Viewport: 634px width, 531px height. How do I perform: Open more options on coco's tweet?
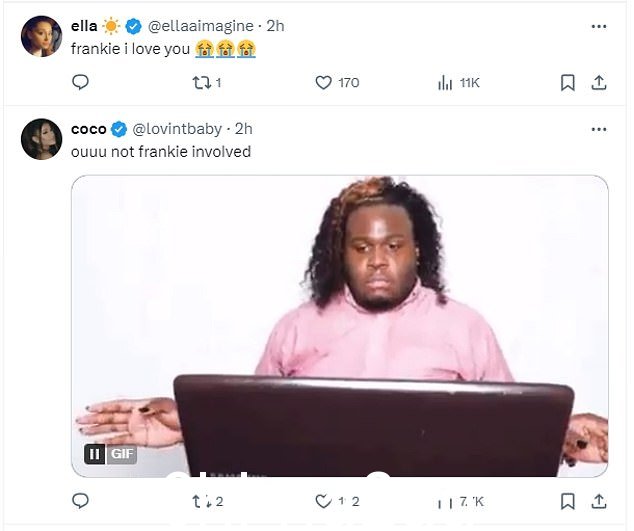[x=599, y=129]
